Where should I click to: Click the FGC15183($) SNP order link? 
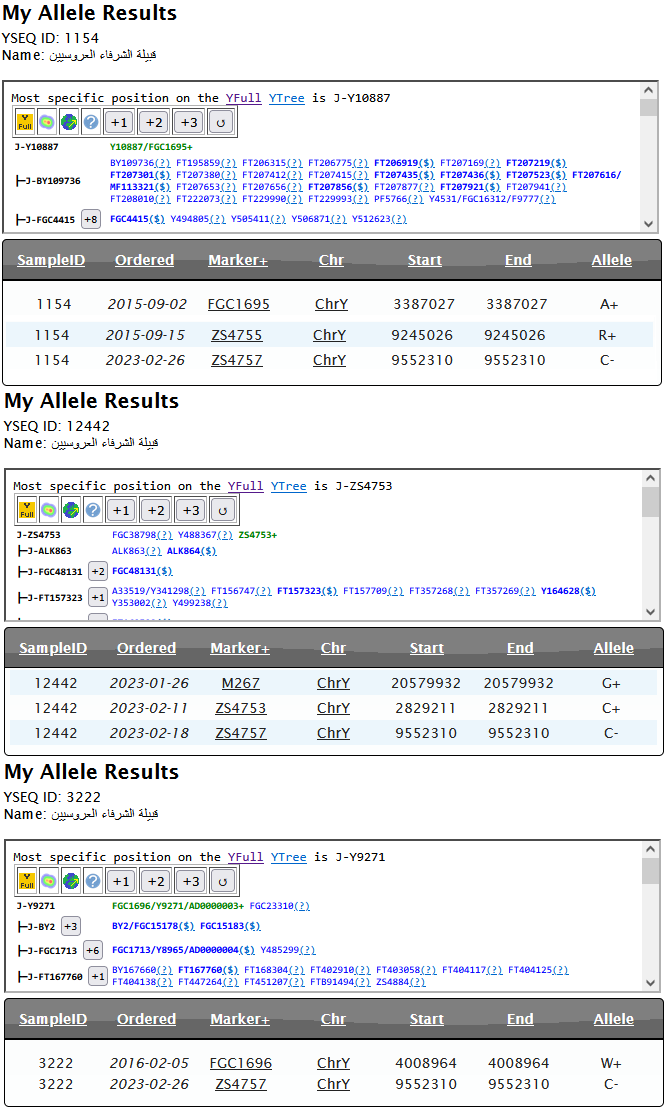click(230, 926)
